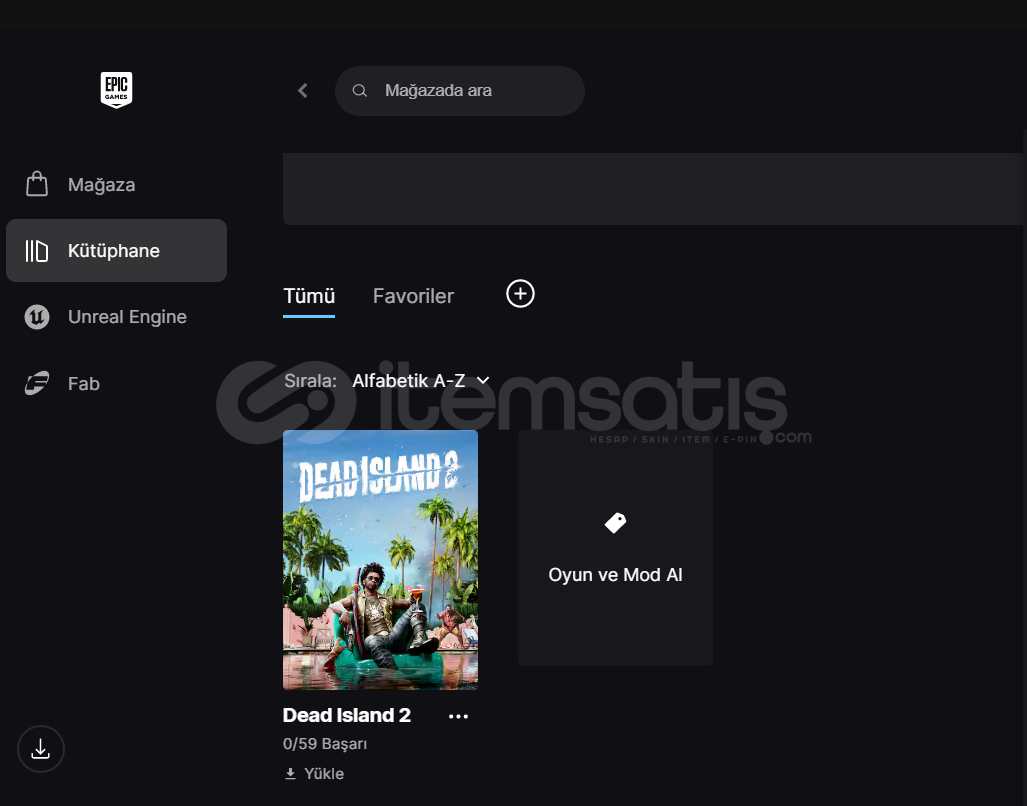This screenshot has width=1027, height=806.
Task: Select Kütüphane in the sidebar
Action: 117,251
